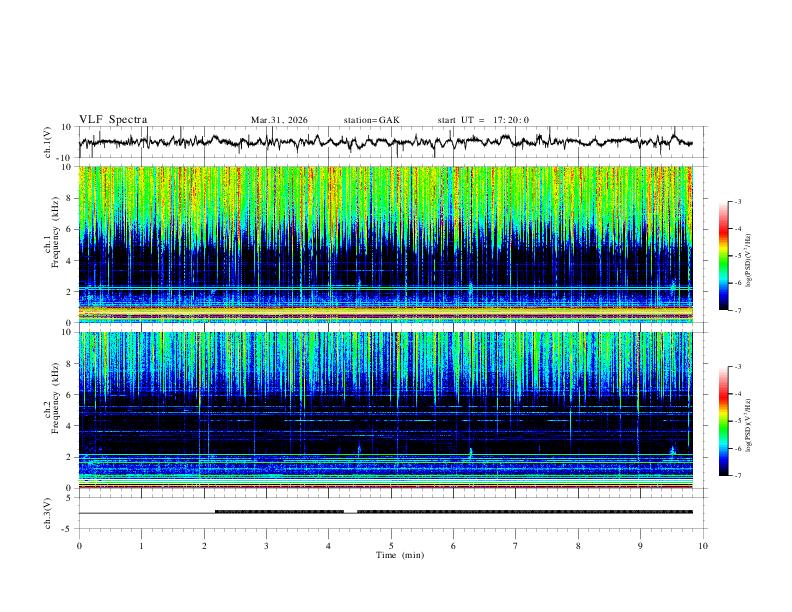Click the ch.2 color bar "log(PSD)" label
Viewport: 792px width, 612px height.
coord(748,425)
